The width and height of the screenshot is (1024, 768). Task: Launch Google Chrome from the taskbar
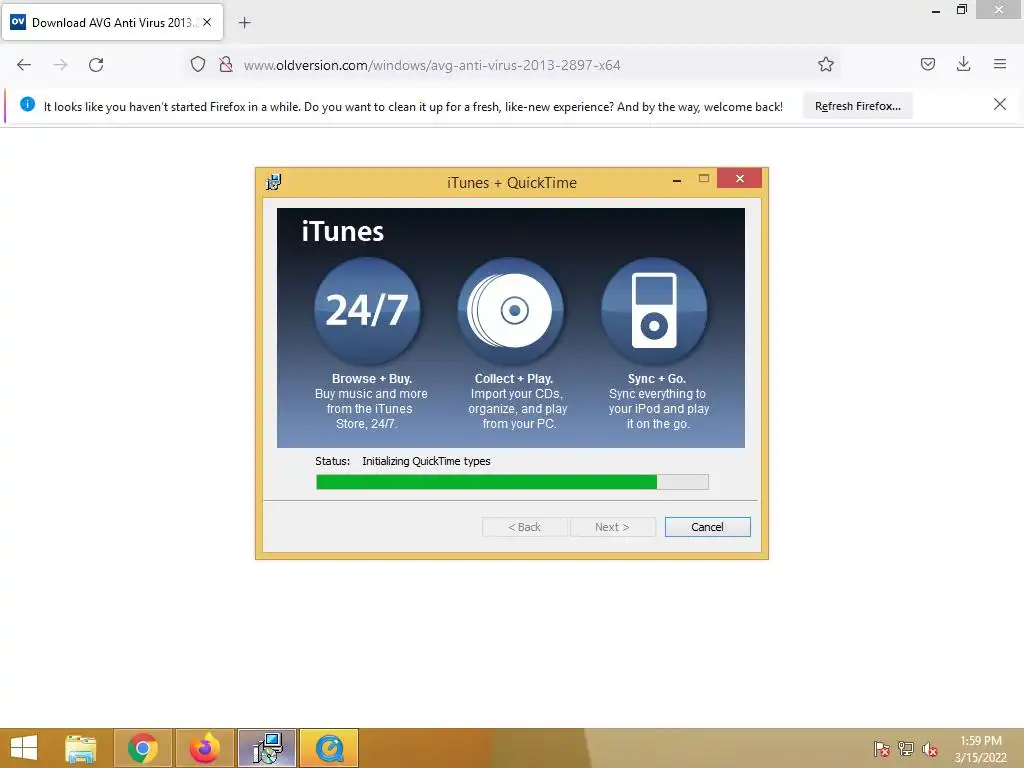coord(142,748)
